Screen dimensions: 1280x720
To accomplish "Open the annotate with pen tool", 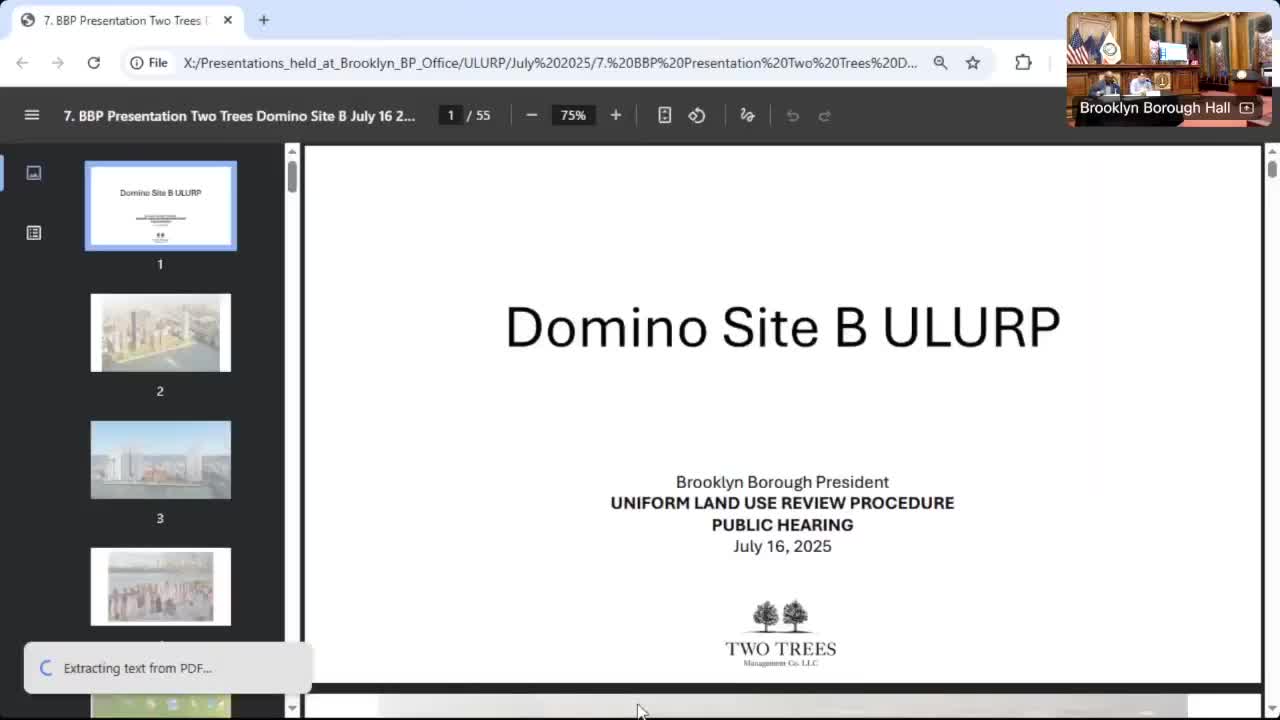I will (x=747, y=115).
